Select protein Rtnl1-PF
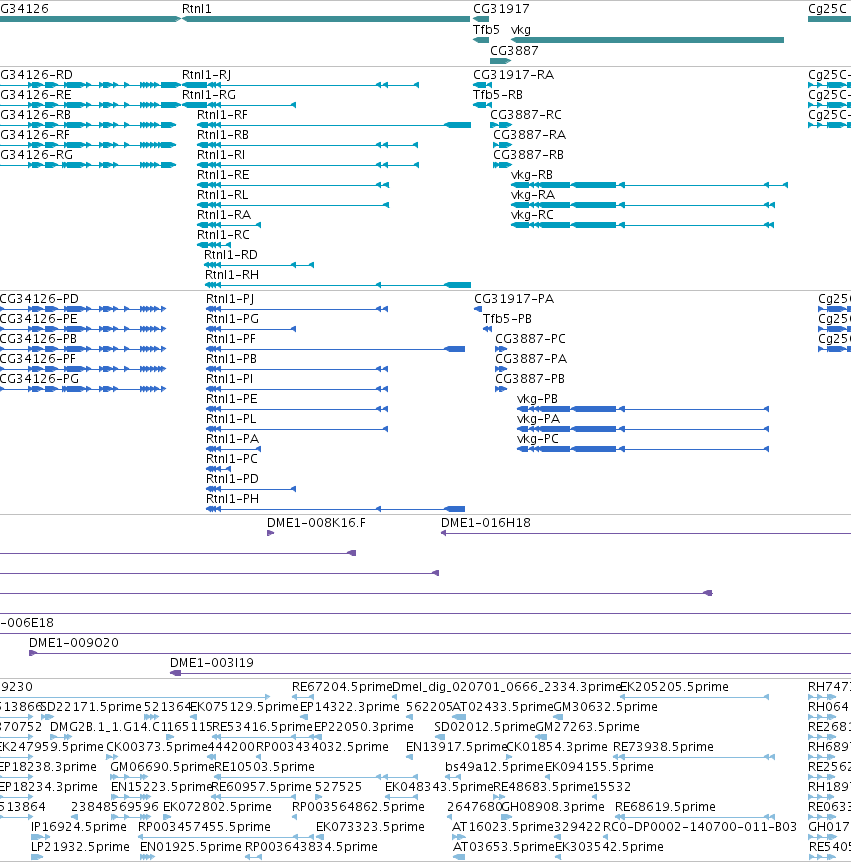 (x=335, y=349)
